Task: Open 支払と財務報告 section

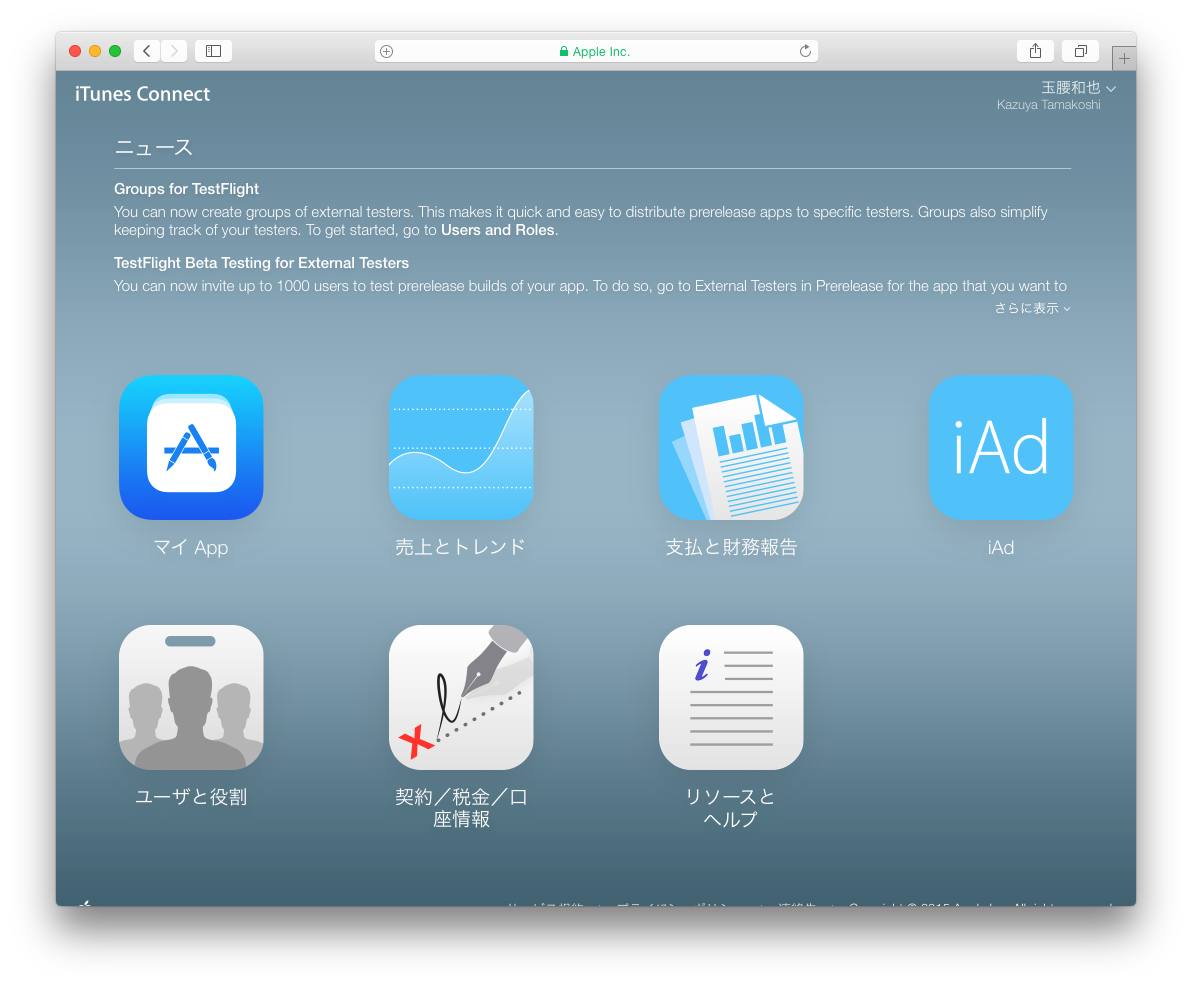Action: (731, 447)
